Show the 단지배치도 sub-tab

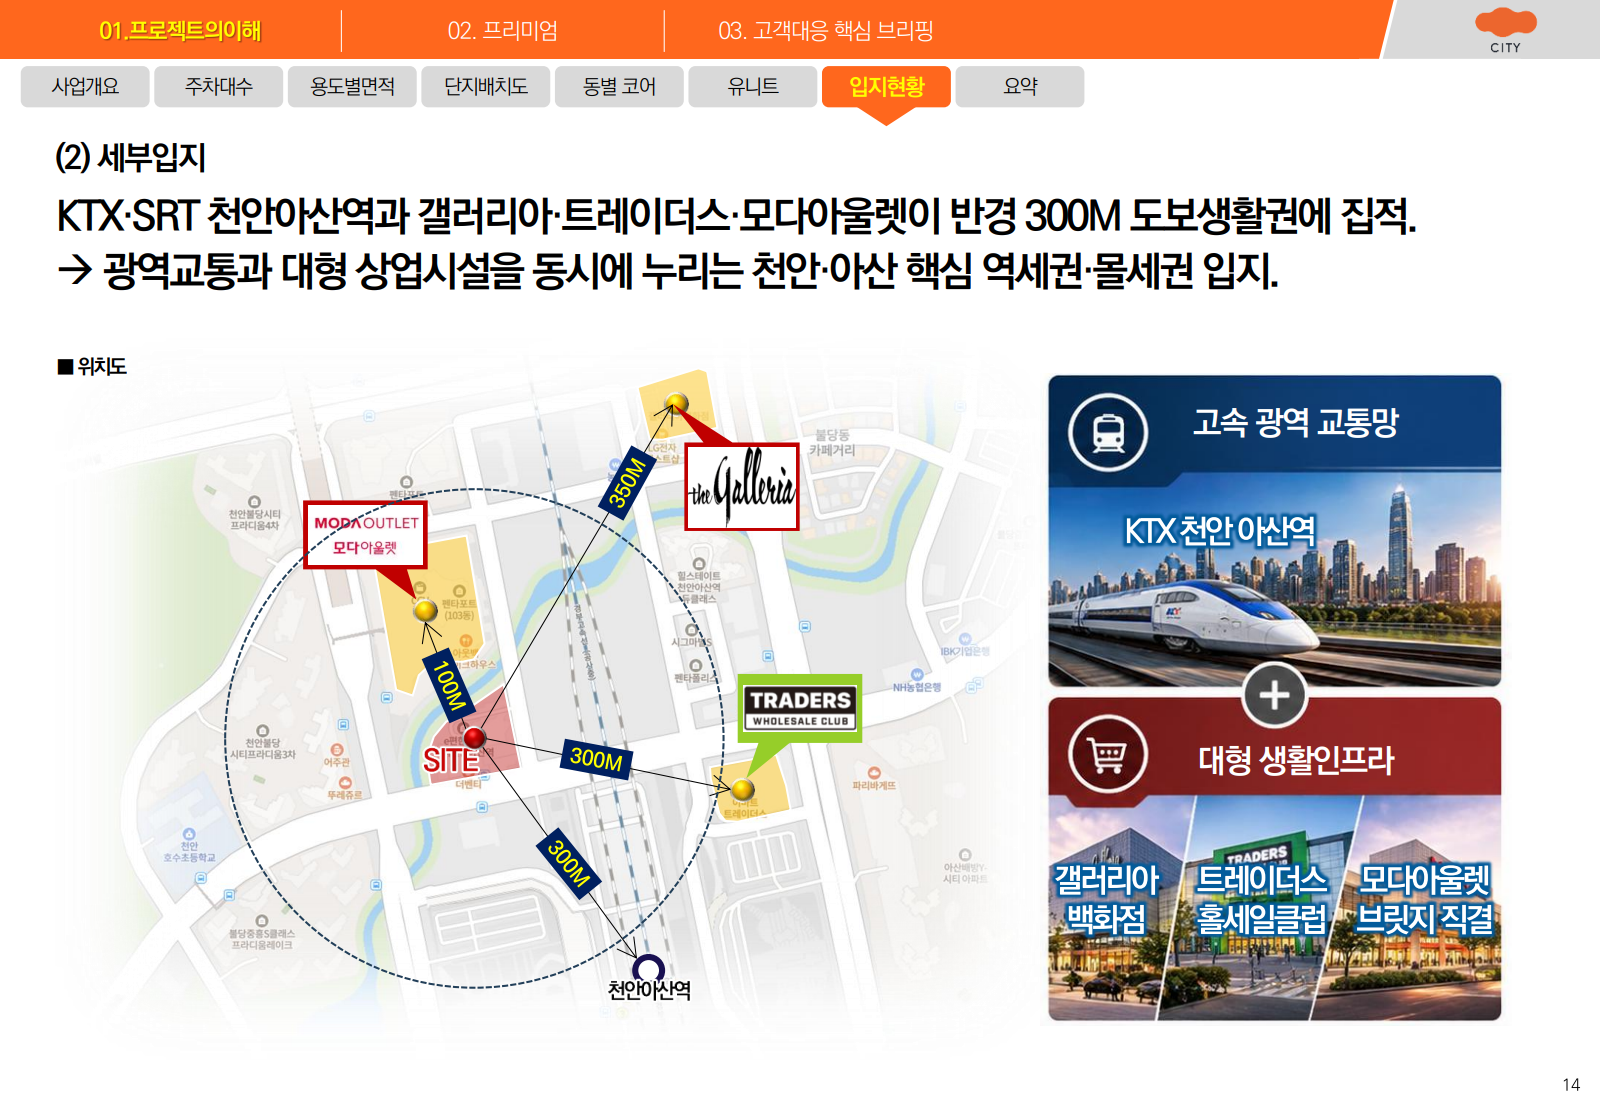click(x=486, y=87)
